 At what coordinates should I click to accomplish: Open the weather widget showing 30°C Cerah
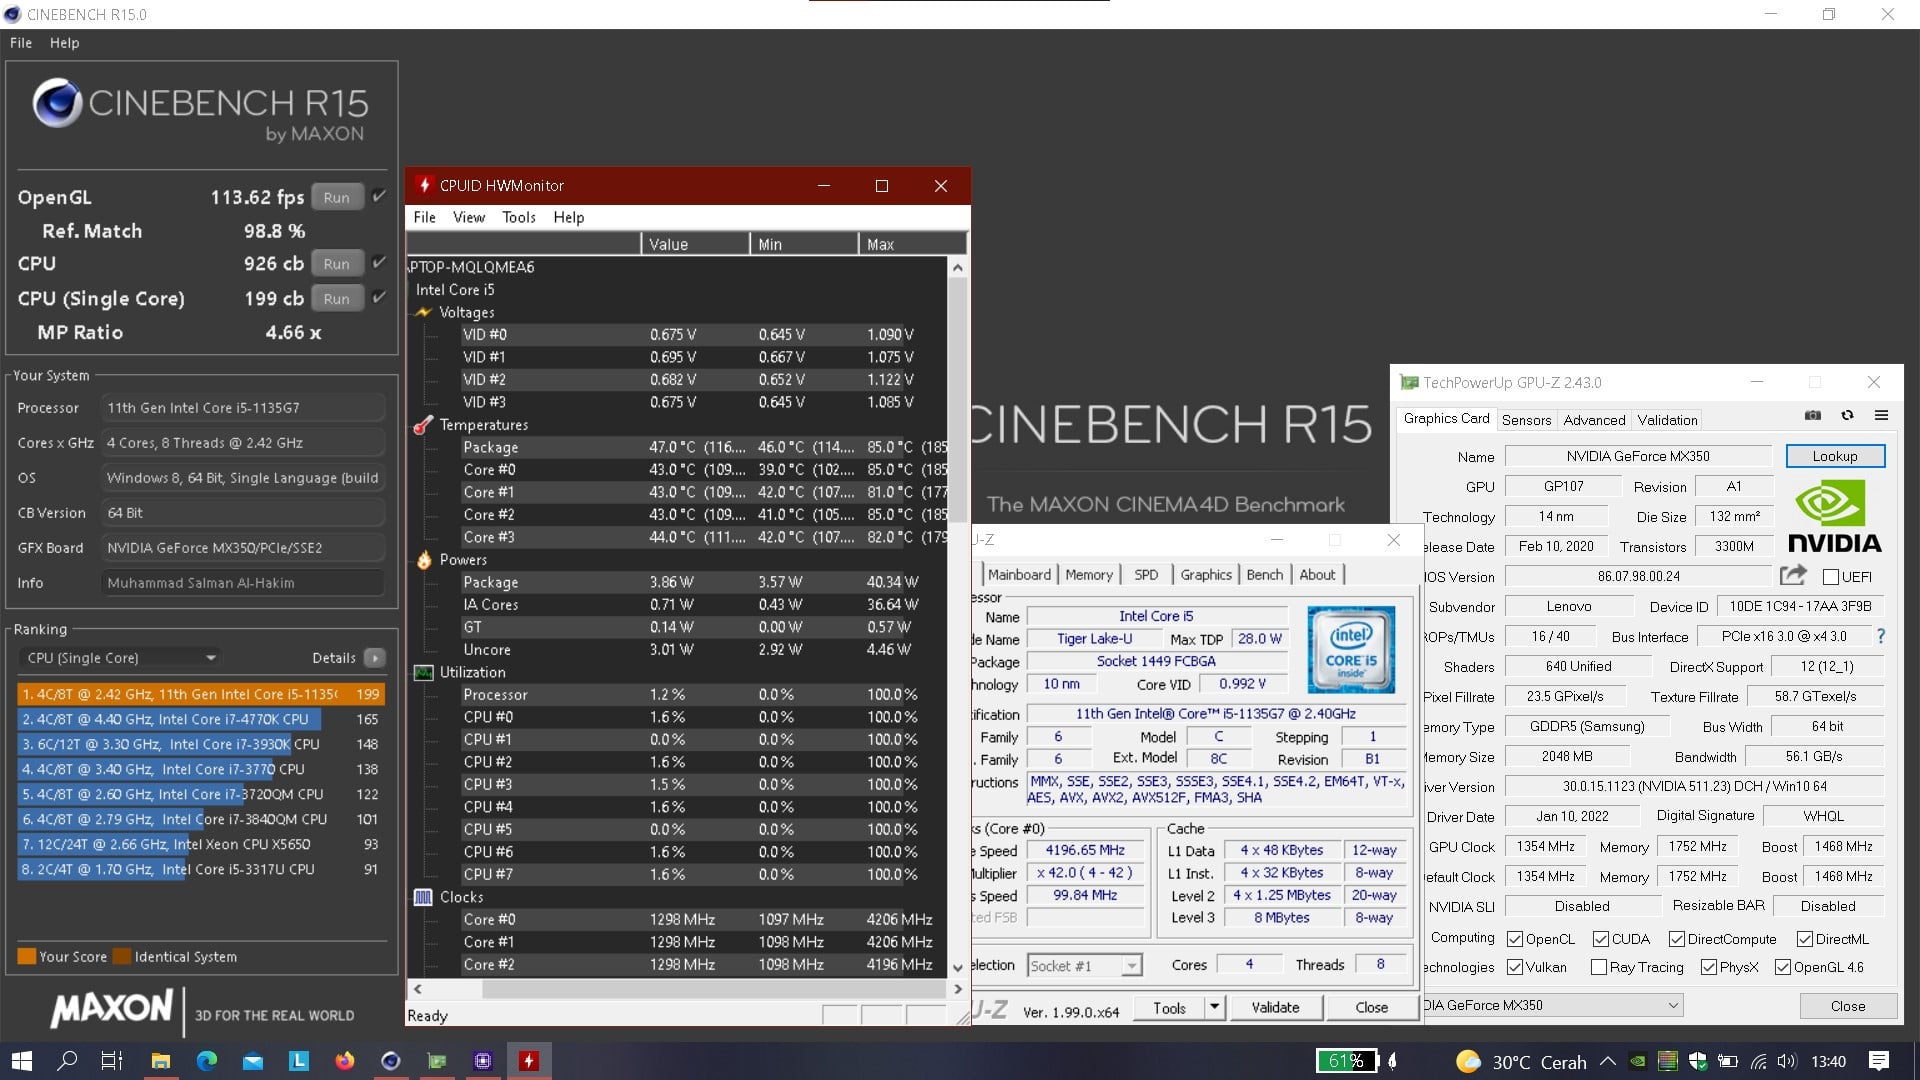1521,1062
